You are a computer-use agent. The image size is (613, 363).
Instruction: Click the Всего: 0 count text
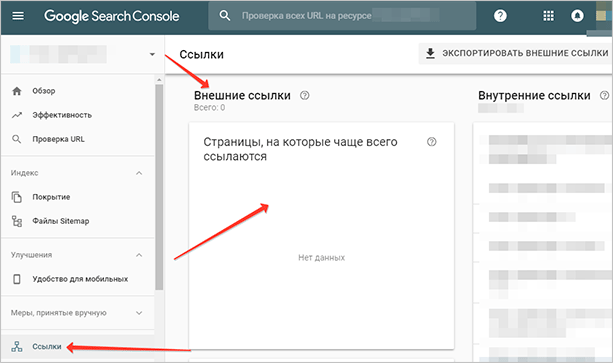pyautogui.click(x=210, y=107)
